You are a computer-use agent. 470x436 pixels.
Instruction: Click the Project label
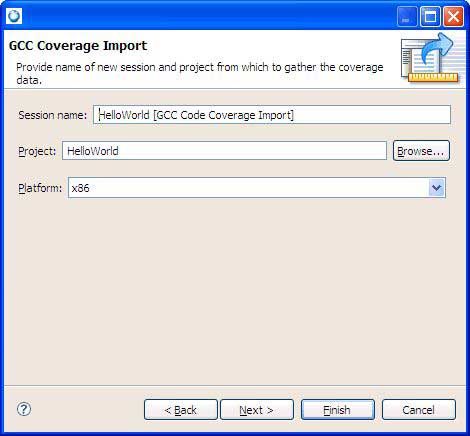[37, 151]
